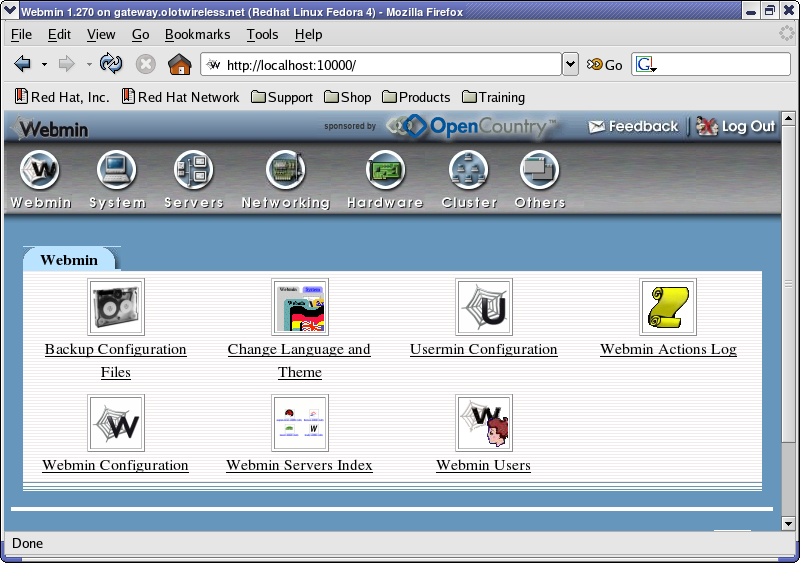Open the Forward history dropdown arrow
This screenshot has width=800, height=563.
(x=89, y=65)
